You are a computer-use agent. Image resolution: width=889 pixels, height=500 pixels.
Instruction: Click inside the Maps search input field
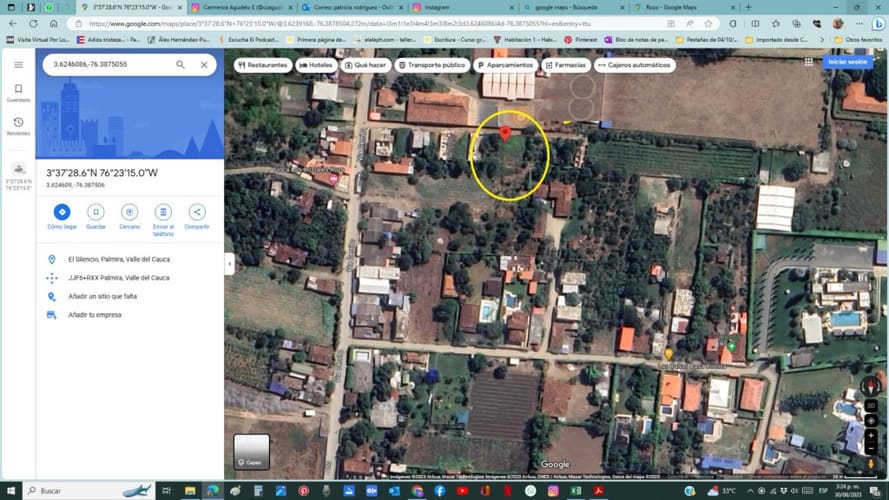(111, 65)
